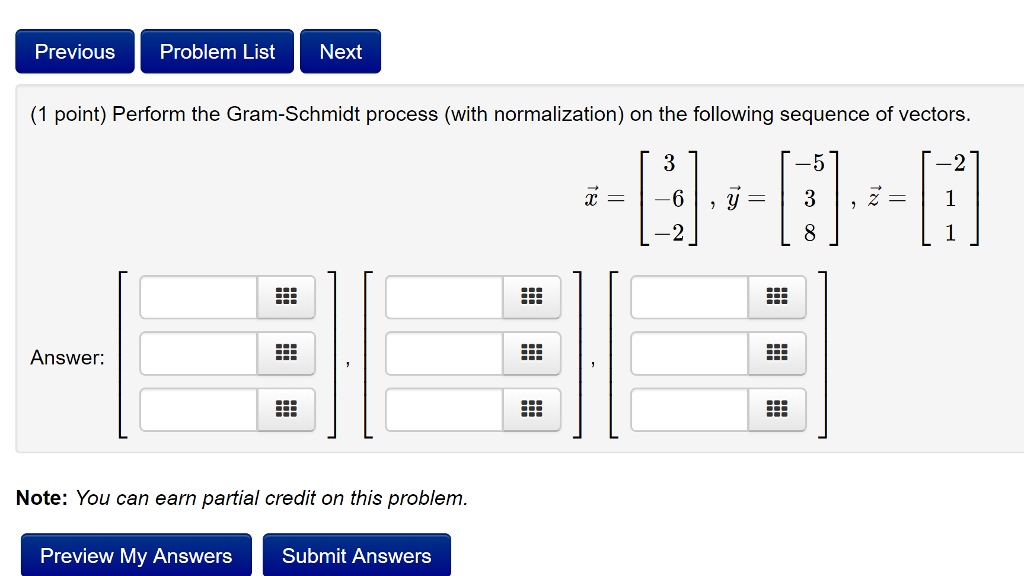Open equation editor for second vector's middle entry
Screen dimensions: 1024x576
tap(532, 353)
